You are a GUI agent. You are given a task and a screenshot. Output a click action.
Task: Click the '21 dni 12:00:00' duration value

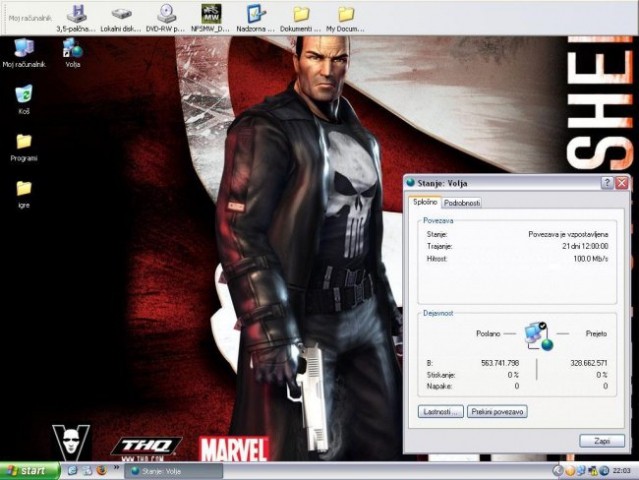click(x=585, y=246)
